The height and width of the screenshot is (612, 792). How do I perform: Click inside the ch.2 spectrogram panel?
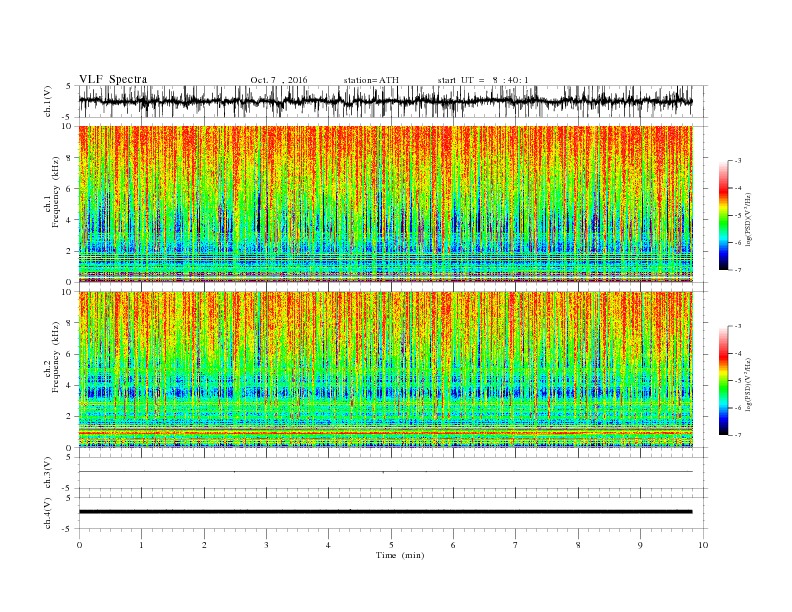385,369
